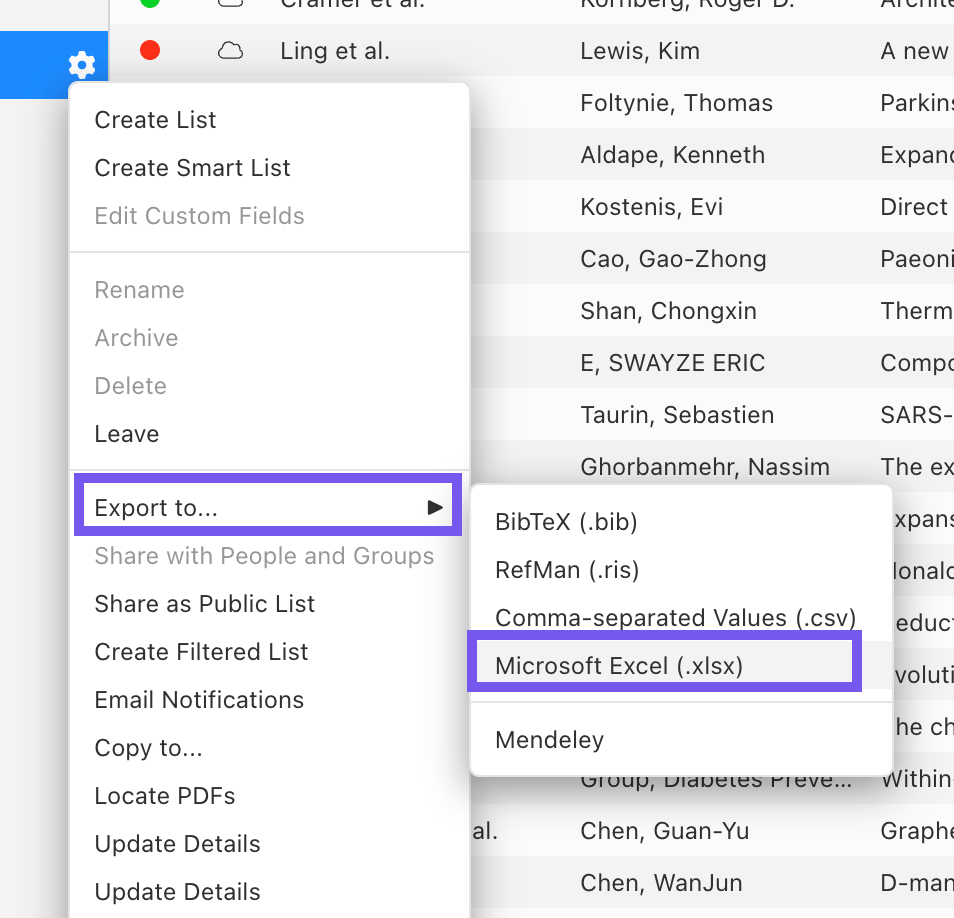Select the Copy to... option
The width and height of the screenshot is (954, 918).
pos(148,748)
